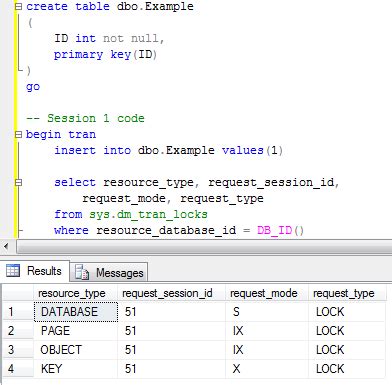Click the primary key line in editor
The height and width of the screenshot is (385, 392).
click(x=105, y=54)
